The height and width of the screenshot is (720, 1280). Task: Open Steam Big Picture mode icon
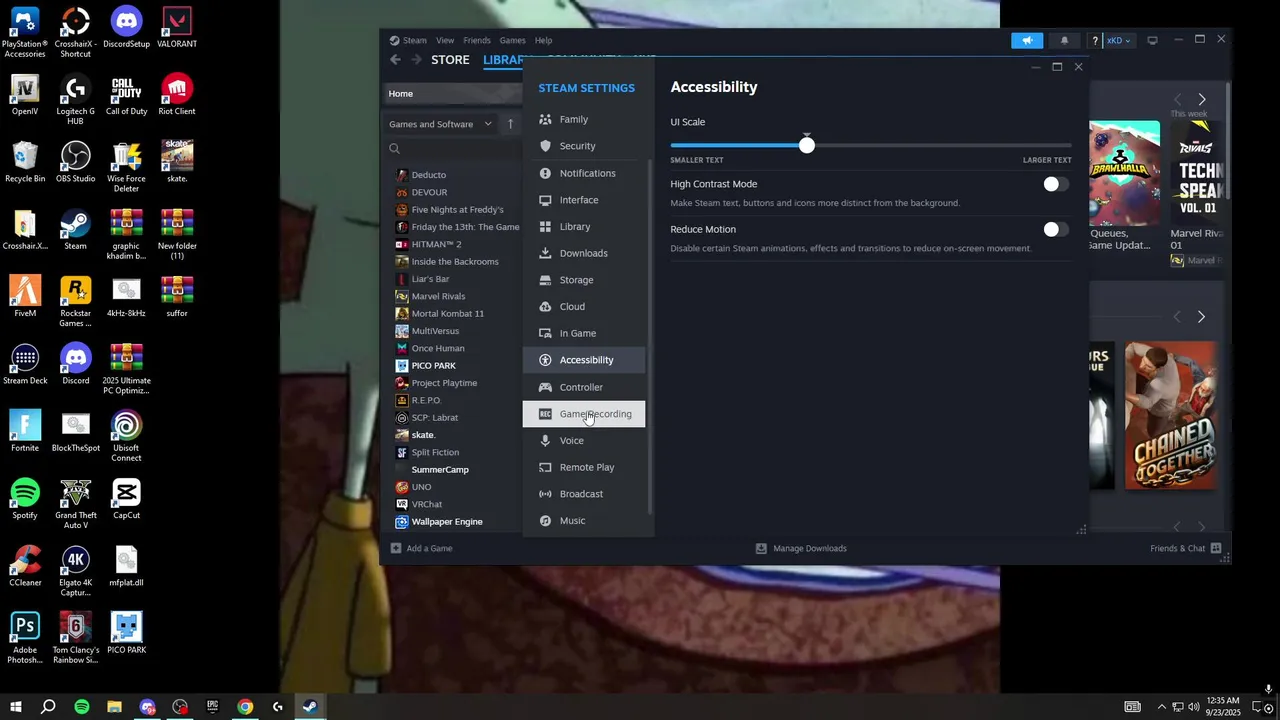tap(1152, 40)
